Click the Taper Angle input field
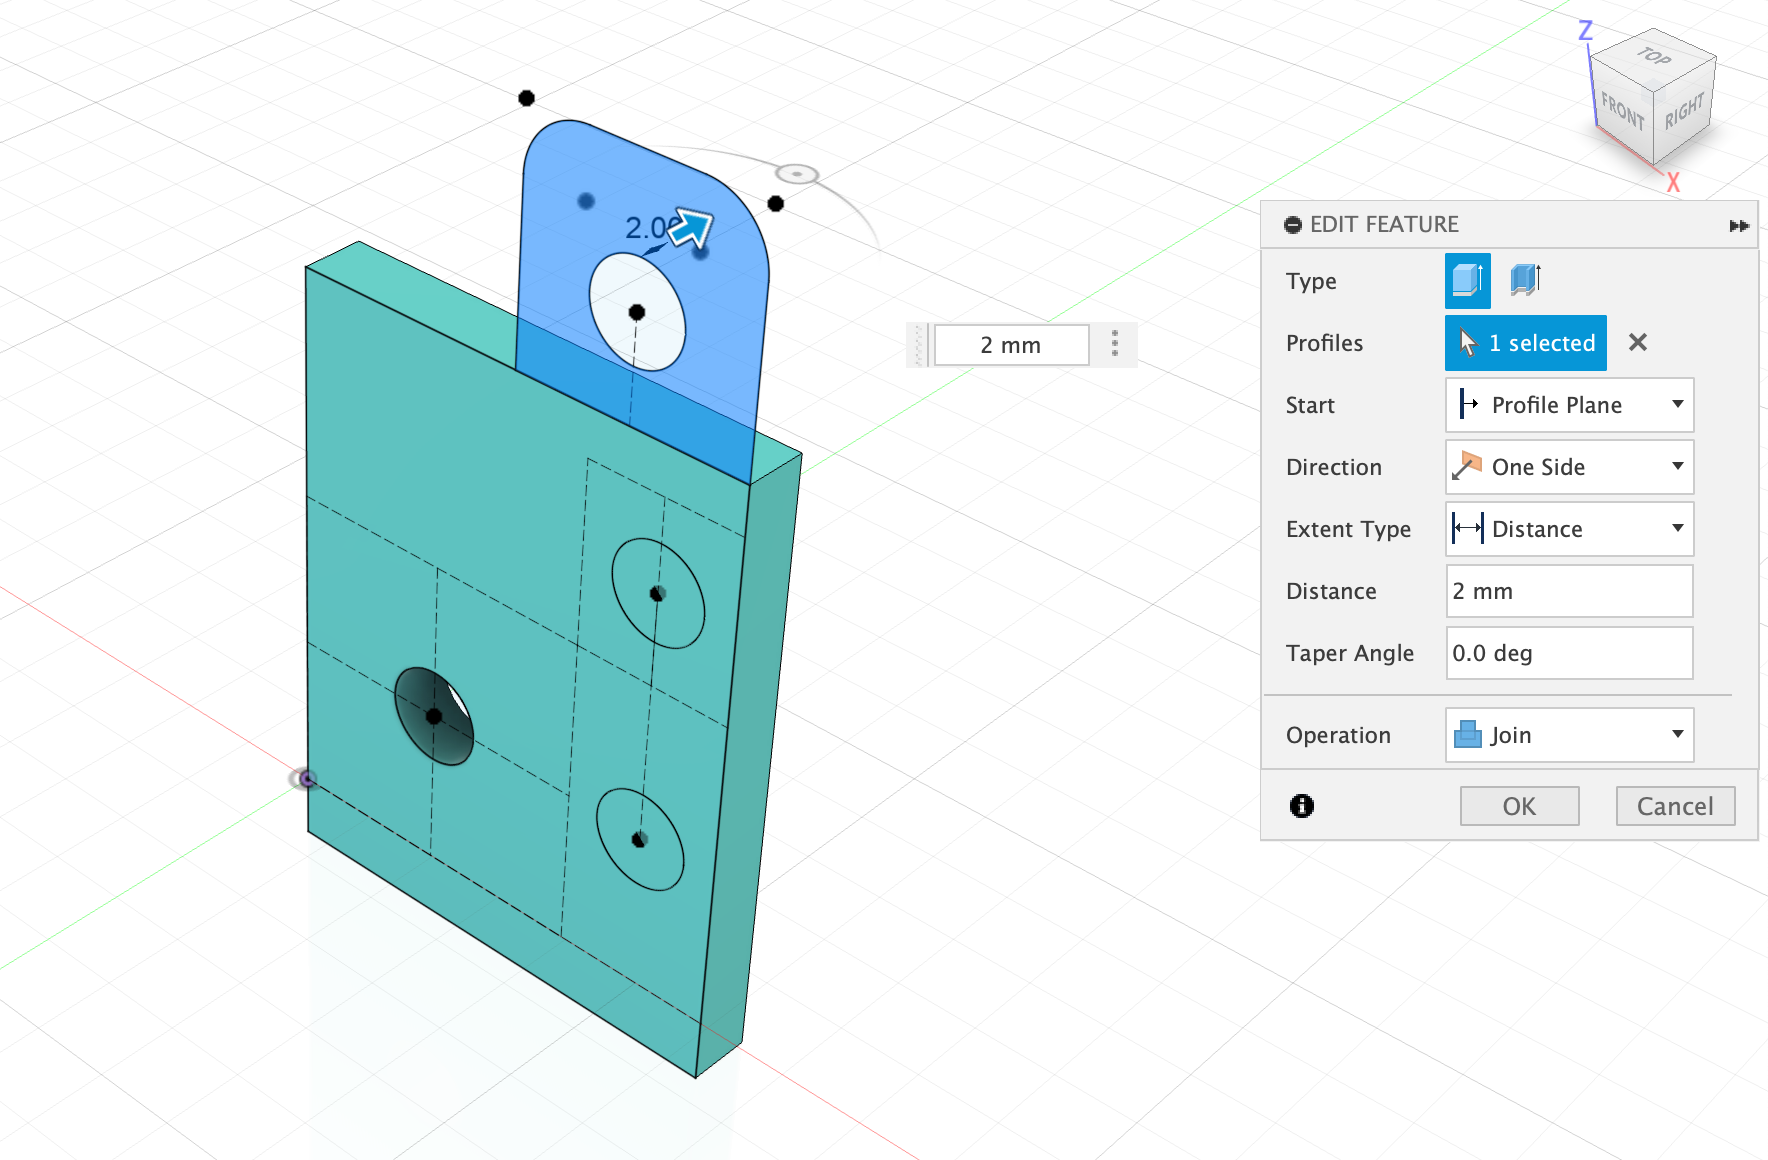1768x1160 pixels. point(1570,653)
